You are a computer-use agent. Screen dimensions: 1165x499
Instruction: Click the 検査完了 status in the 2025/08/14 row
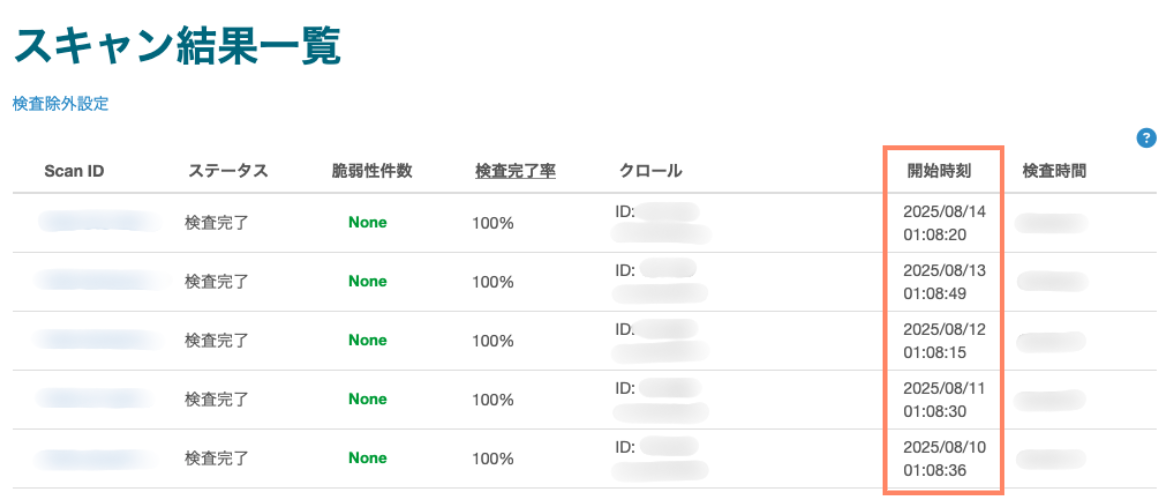coord(216,223)
